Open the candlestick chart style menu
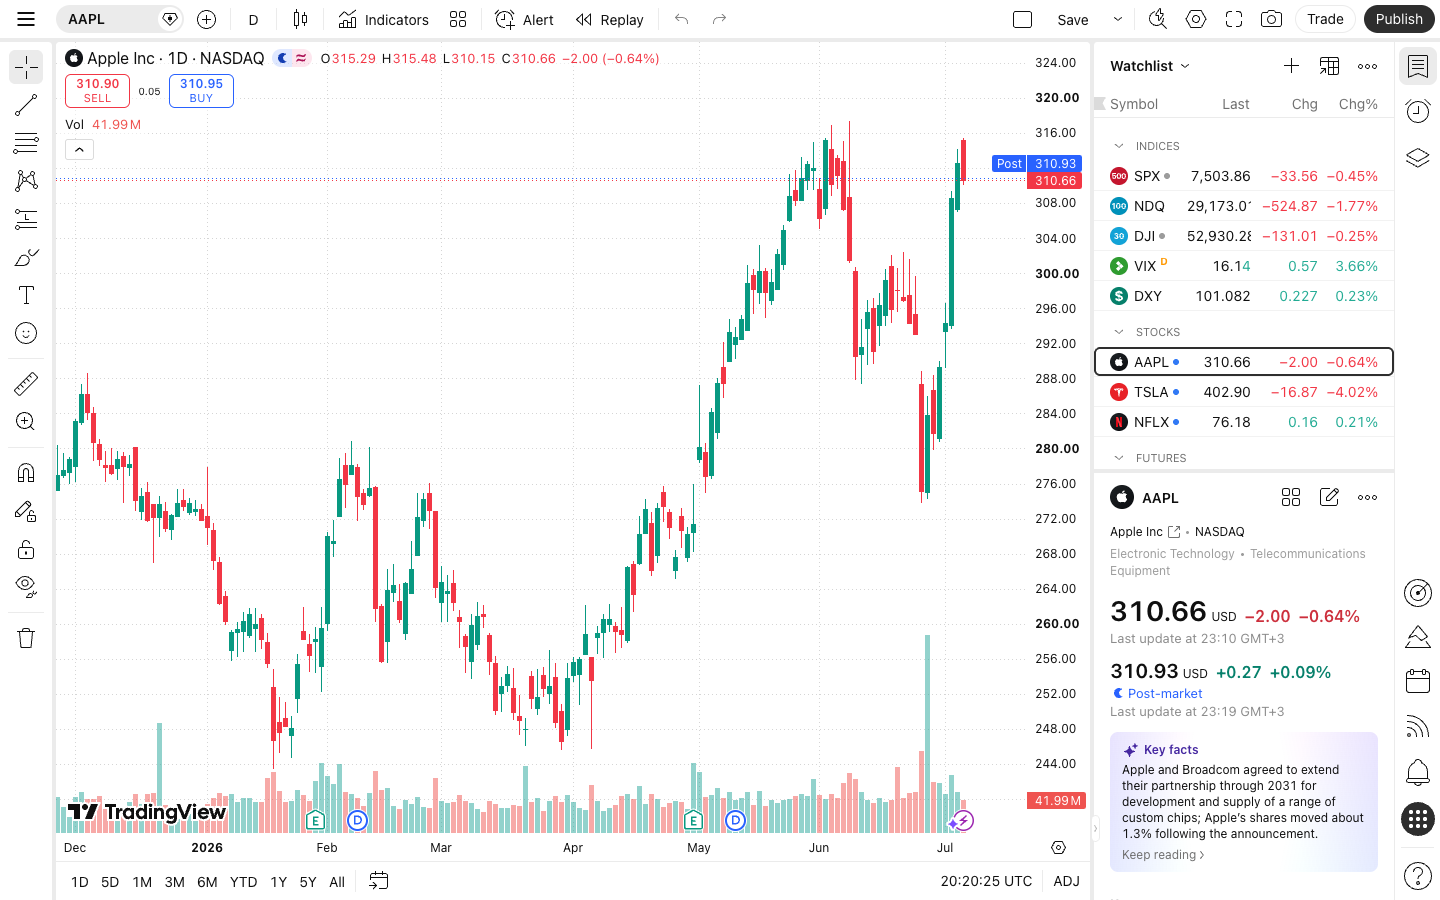Viewport: 1440px width, 900px height. 300,19
